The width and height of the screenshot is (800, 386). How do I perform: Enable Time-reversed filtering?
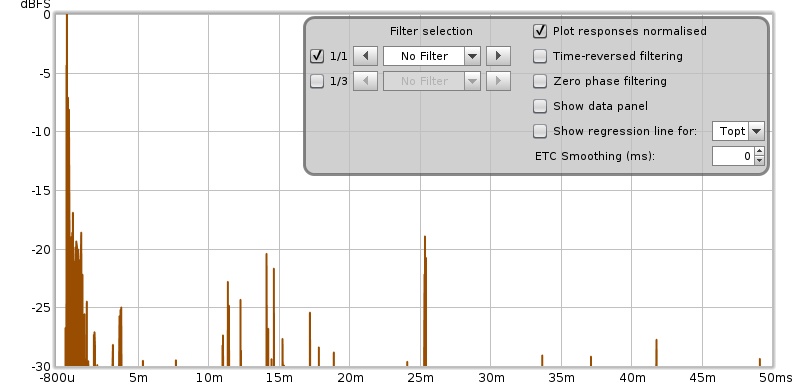(540, 56)
